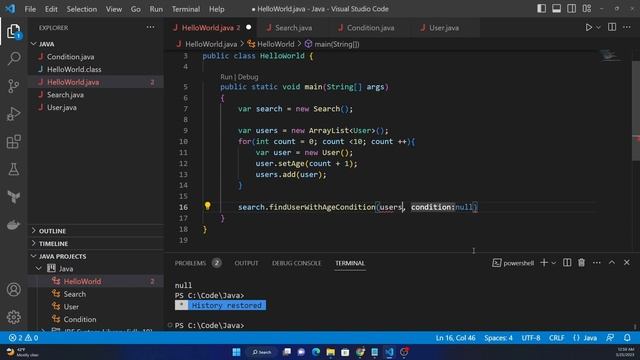
Task: Maximize the panel size chevron
Action: [611, 262]
